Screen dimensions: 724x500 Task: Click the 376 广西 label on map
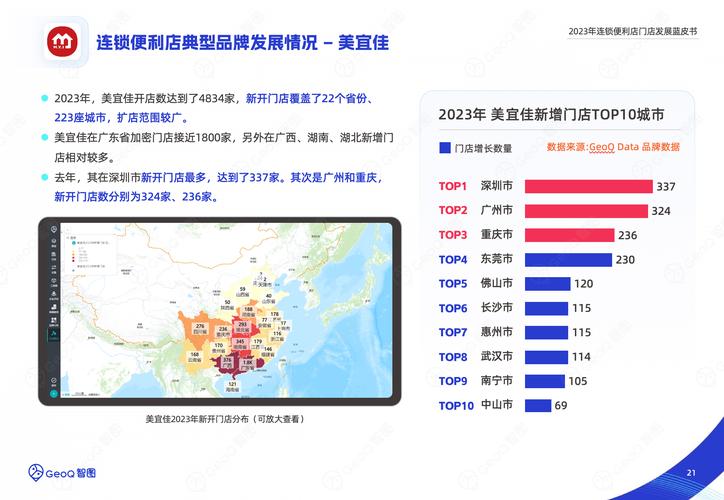(227, 363)
